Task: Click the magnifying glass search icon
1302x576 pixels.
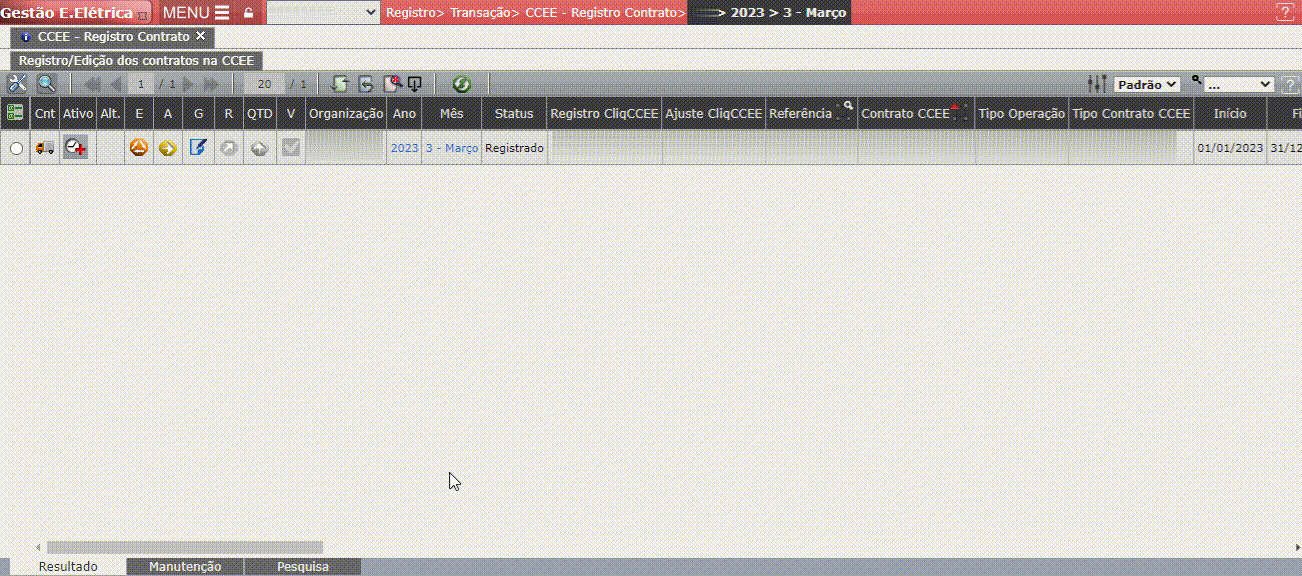Action: point(46,84)
